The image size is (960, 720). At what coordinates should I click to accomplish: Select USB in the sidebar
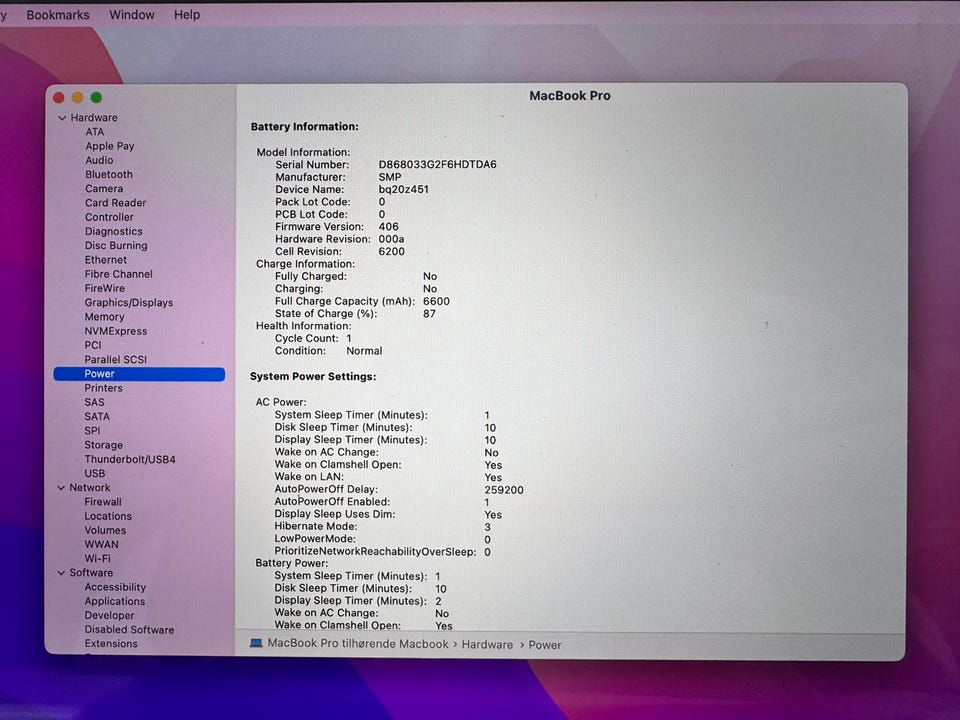click(95, 474)
